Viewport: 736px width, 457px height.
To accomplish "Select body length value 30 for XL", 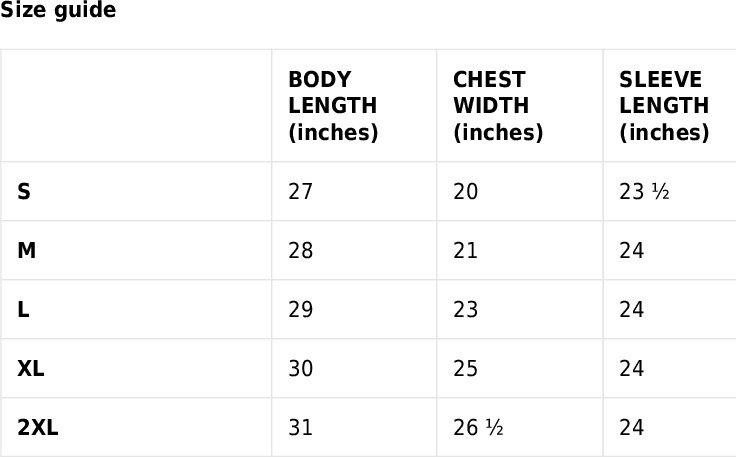I will 300,368.
